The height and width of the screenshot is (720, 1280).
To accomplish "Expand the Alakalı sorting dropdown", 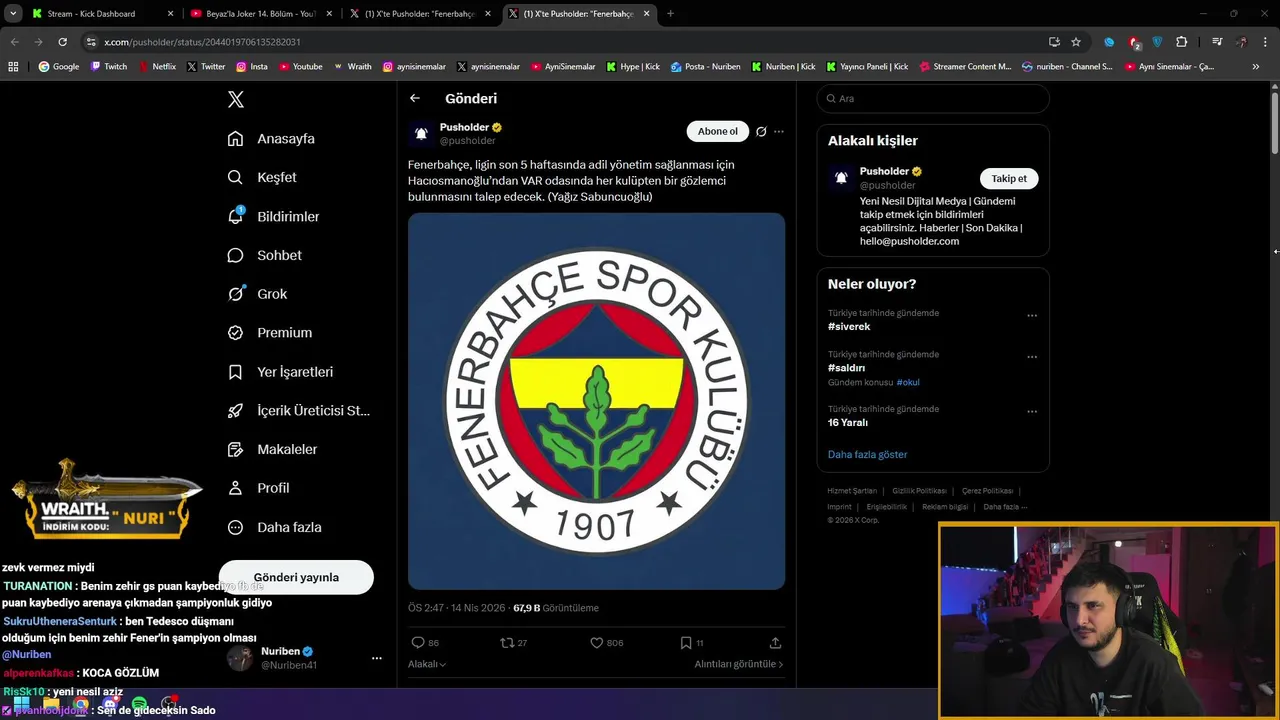I will point(427,664).
